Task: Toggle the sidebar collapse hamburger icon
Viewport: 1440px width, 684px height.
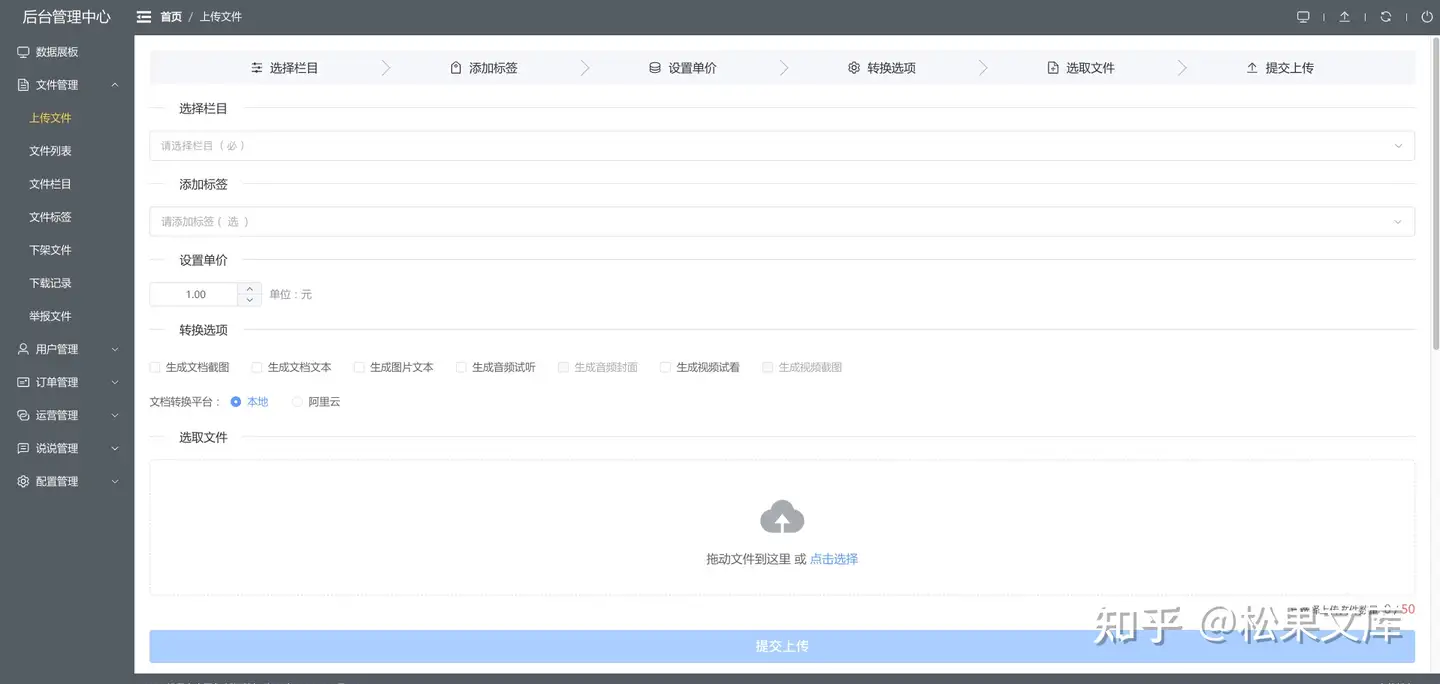Action: click(144, 17)
